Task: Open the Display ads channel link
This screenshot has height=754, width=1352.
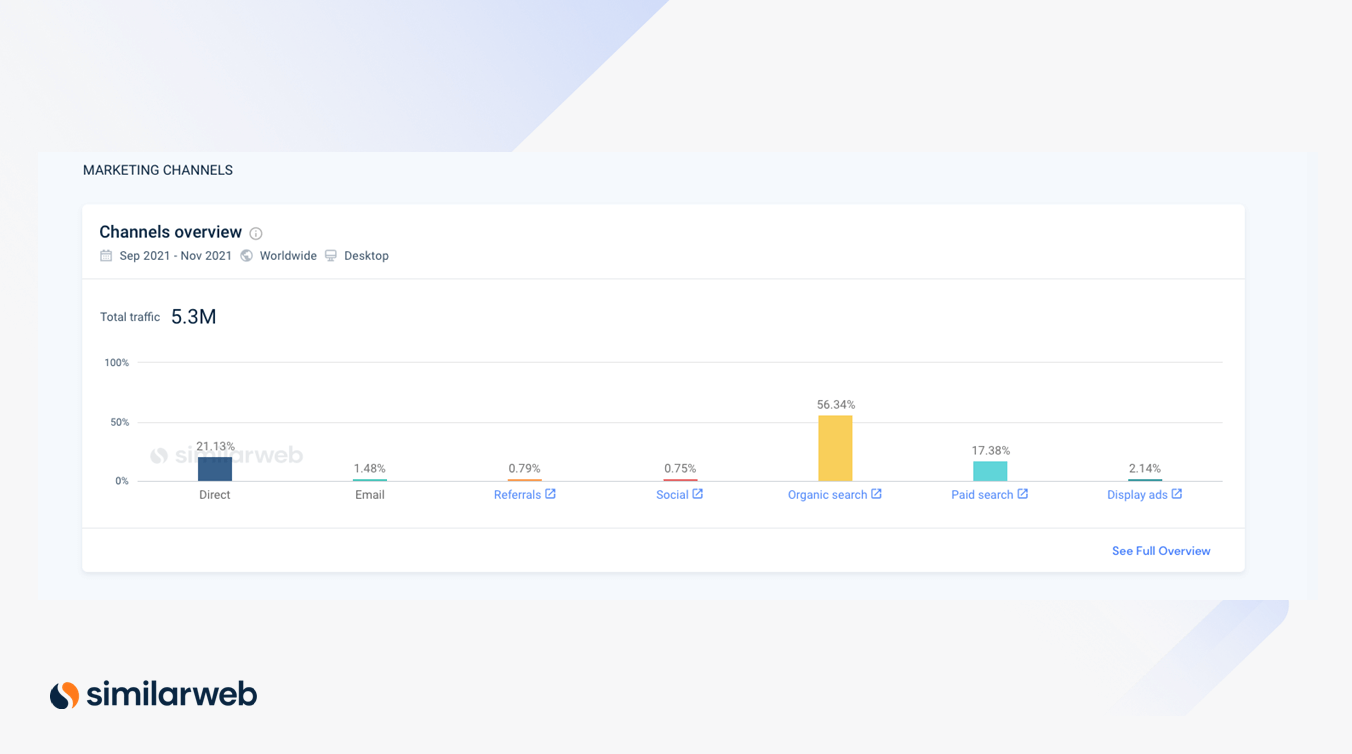Action: tap(1138, 494)
